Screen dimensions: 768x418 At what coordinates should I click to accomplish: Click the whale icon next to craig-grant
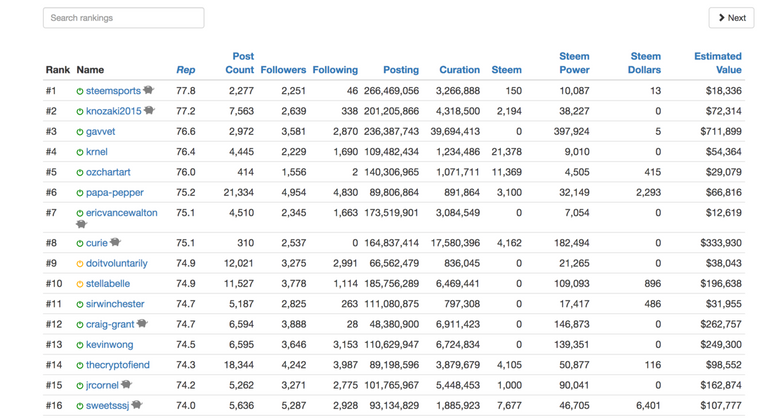142,323
